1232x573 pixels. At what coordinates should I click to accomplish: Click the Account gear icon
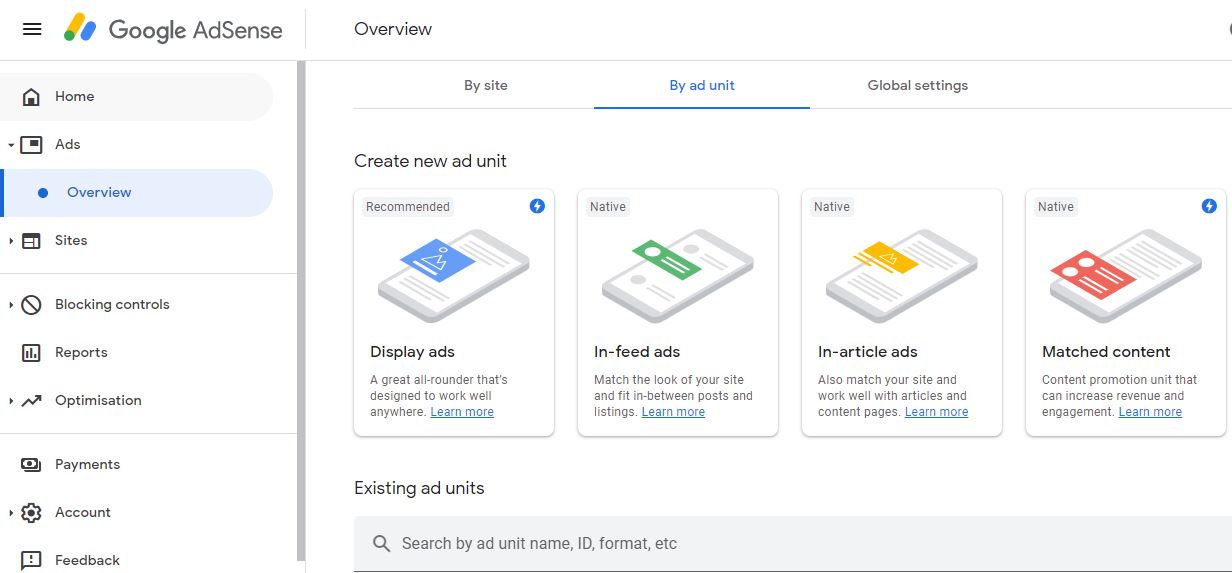(x=31, y=513)
